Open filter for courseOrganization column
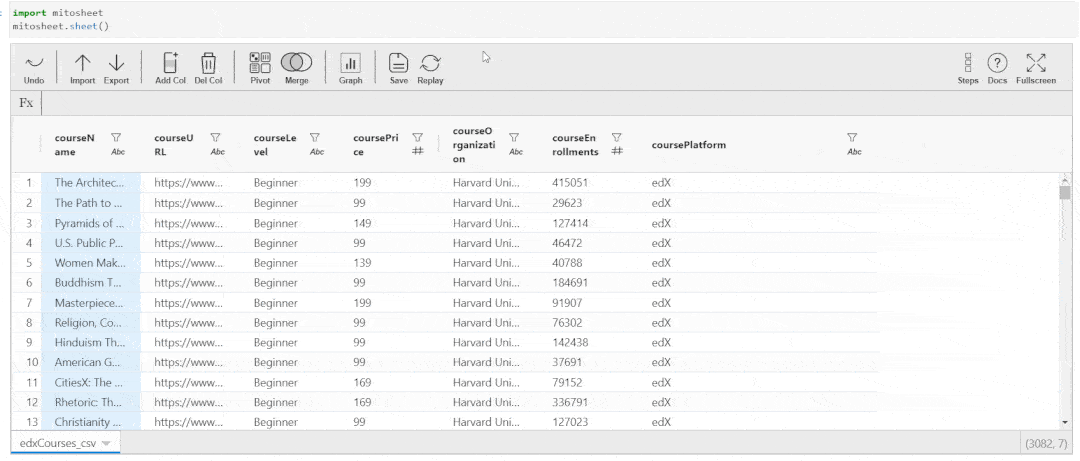Viewport: 1080px width, 461px height. tap(514, 138)
